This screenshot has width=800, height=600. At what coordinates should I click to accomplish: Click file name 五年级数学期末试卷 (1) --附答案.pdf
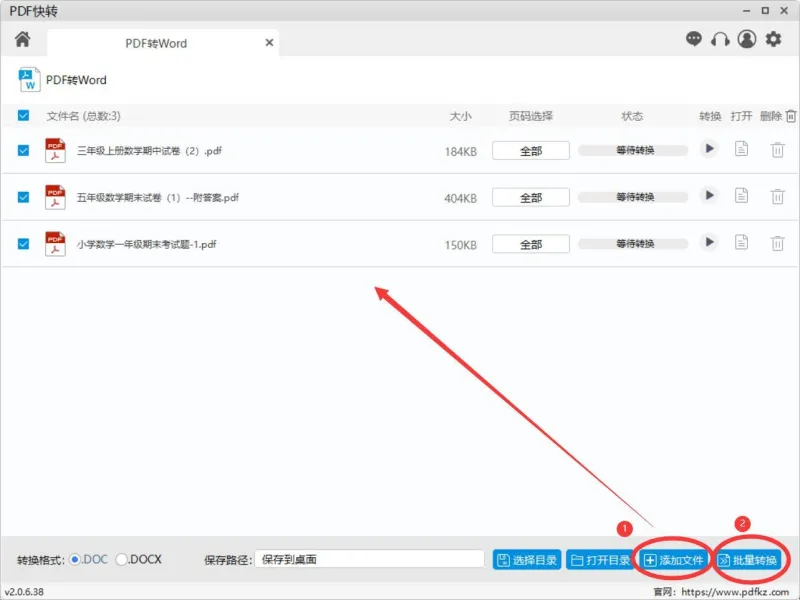[x=158, y=197]
